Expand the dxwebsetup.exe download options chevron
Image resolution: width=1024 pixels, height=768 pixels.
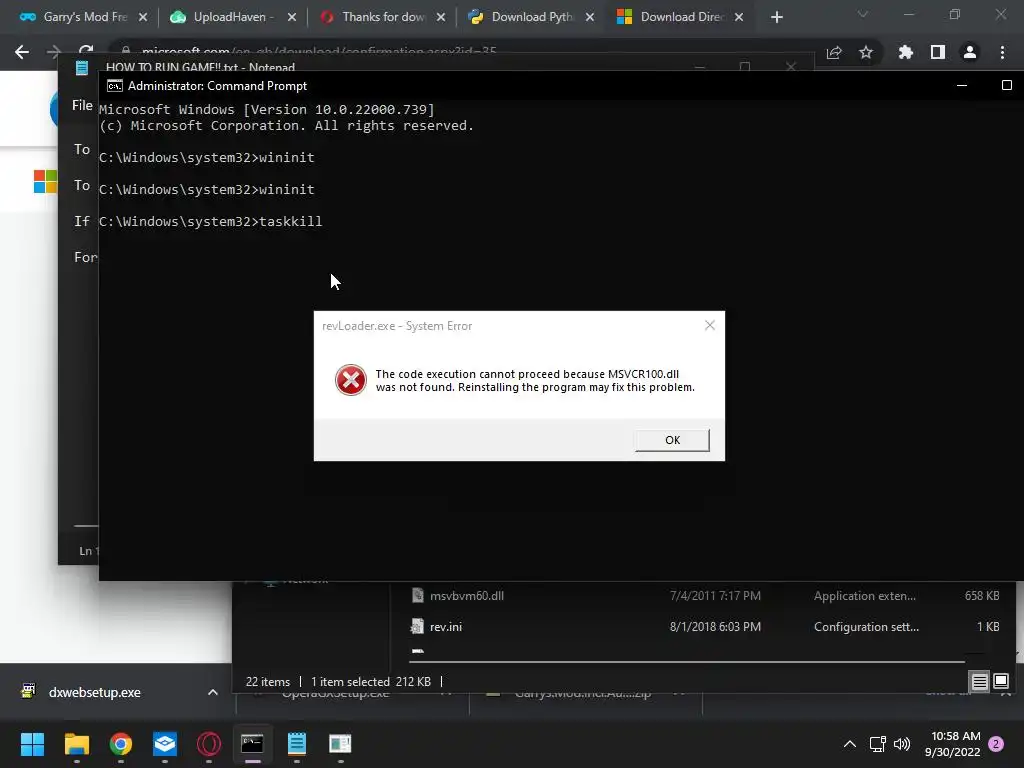pyautogui.click(x=213, y=692)
